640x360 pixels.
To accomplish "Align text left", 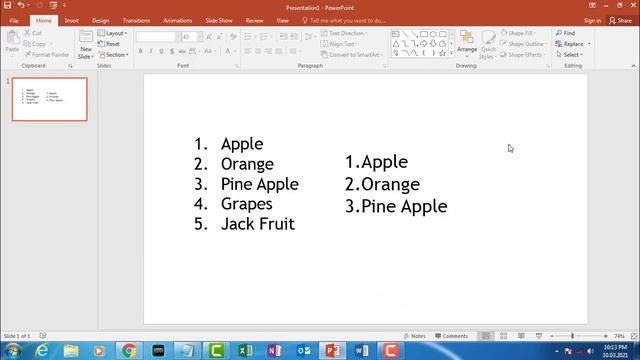I will point(248,51).
